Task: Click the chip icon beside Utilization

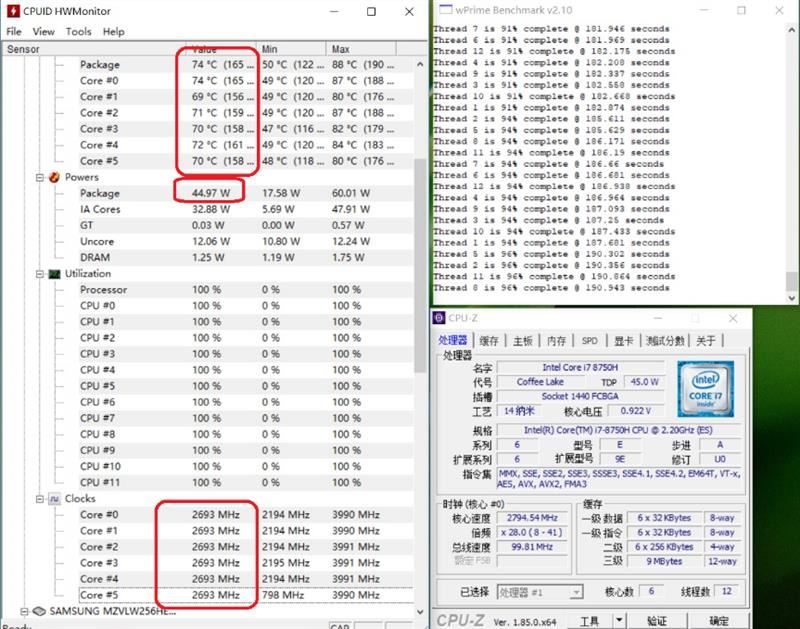Action: point(54,274)
